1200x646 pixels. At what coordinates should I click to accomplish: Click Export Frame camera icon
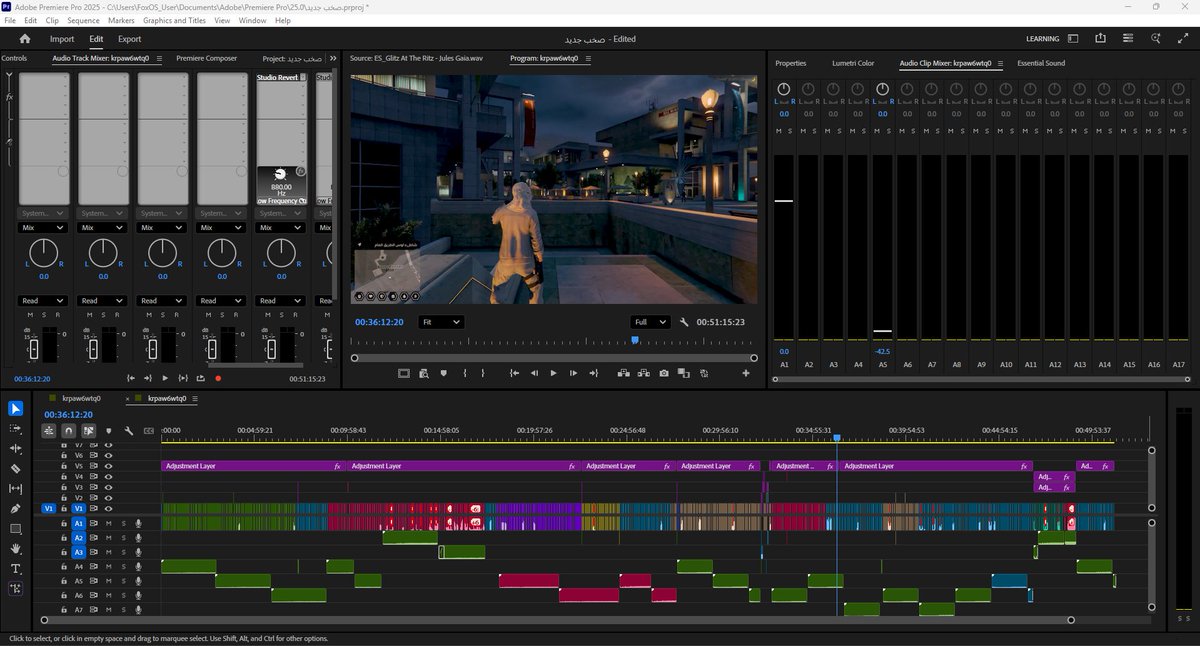pyautogui.click(x=664, y=373)
